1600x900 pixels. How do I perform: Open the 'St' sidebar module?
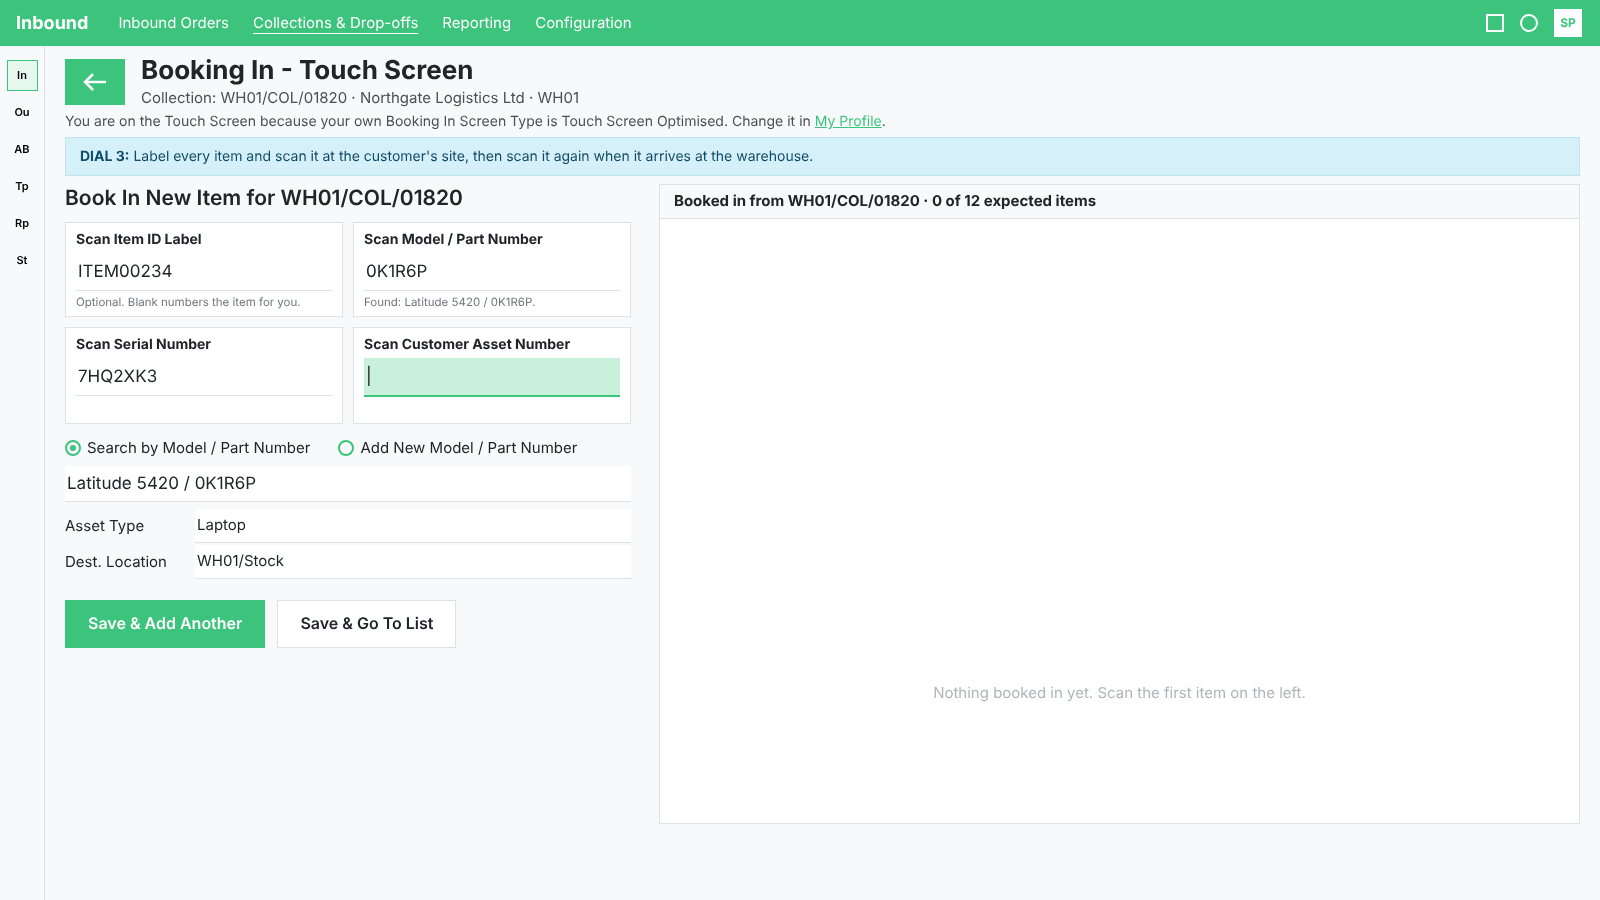[x=22, y=260]
